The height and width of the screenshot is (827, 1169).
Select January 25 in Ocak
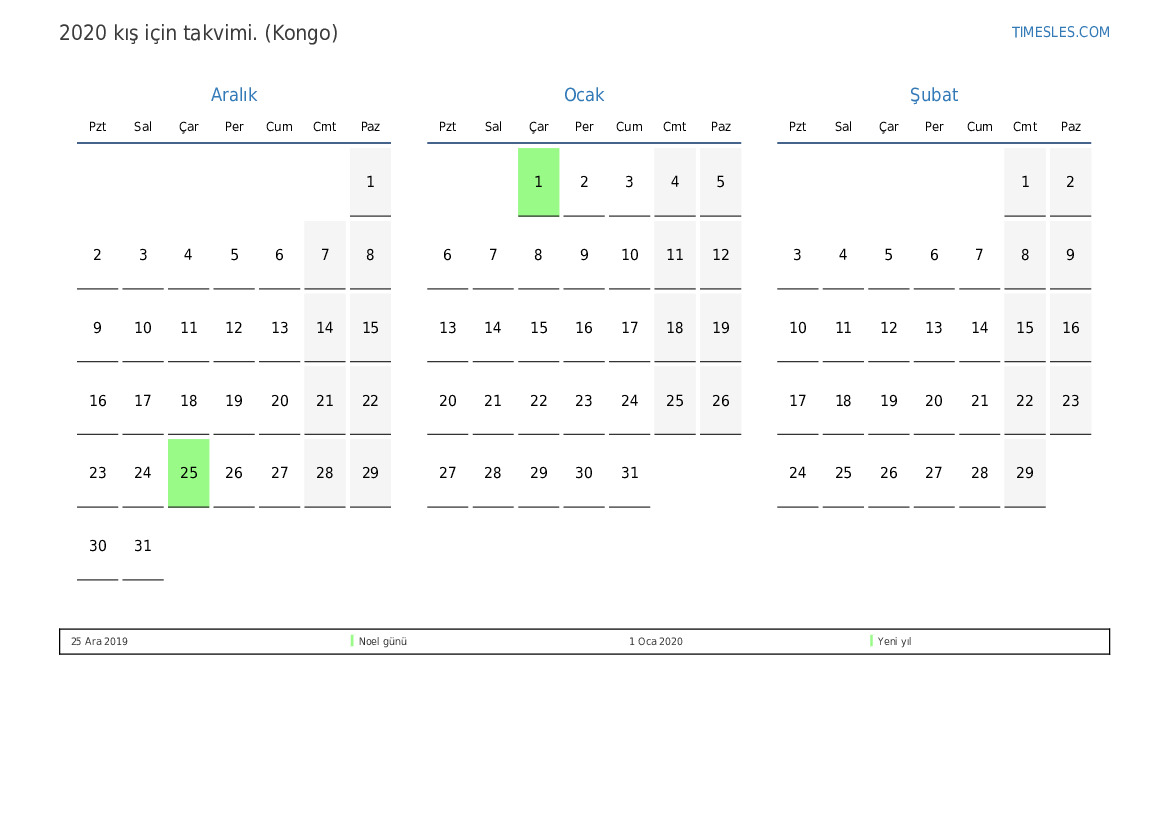[x=675, y=400]
